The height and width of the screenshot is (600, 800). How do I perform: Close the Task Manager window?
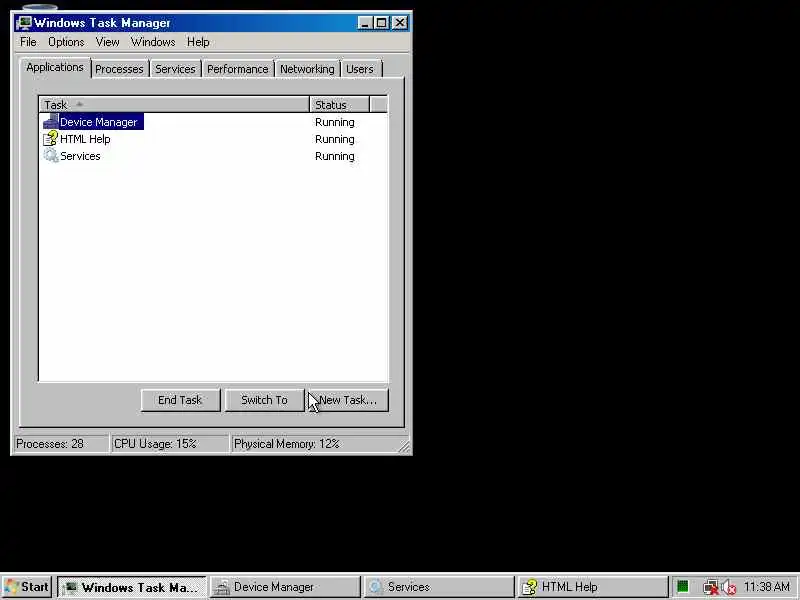pyautogui.click(x=400, y=23)
